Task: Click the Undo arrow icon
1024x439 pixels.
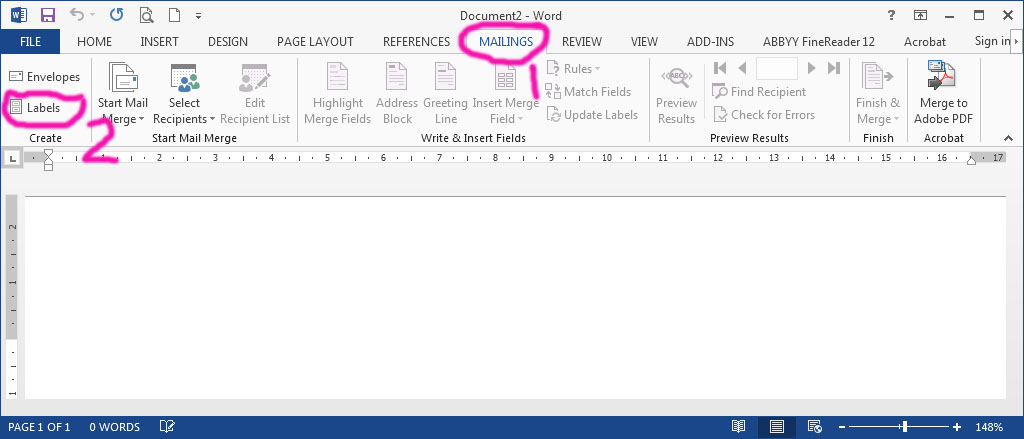Action: [77, 14]
